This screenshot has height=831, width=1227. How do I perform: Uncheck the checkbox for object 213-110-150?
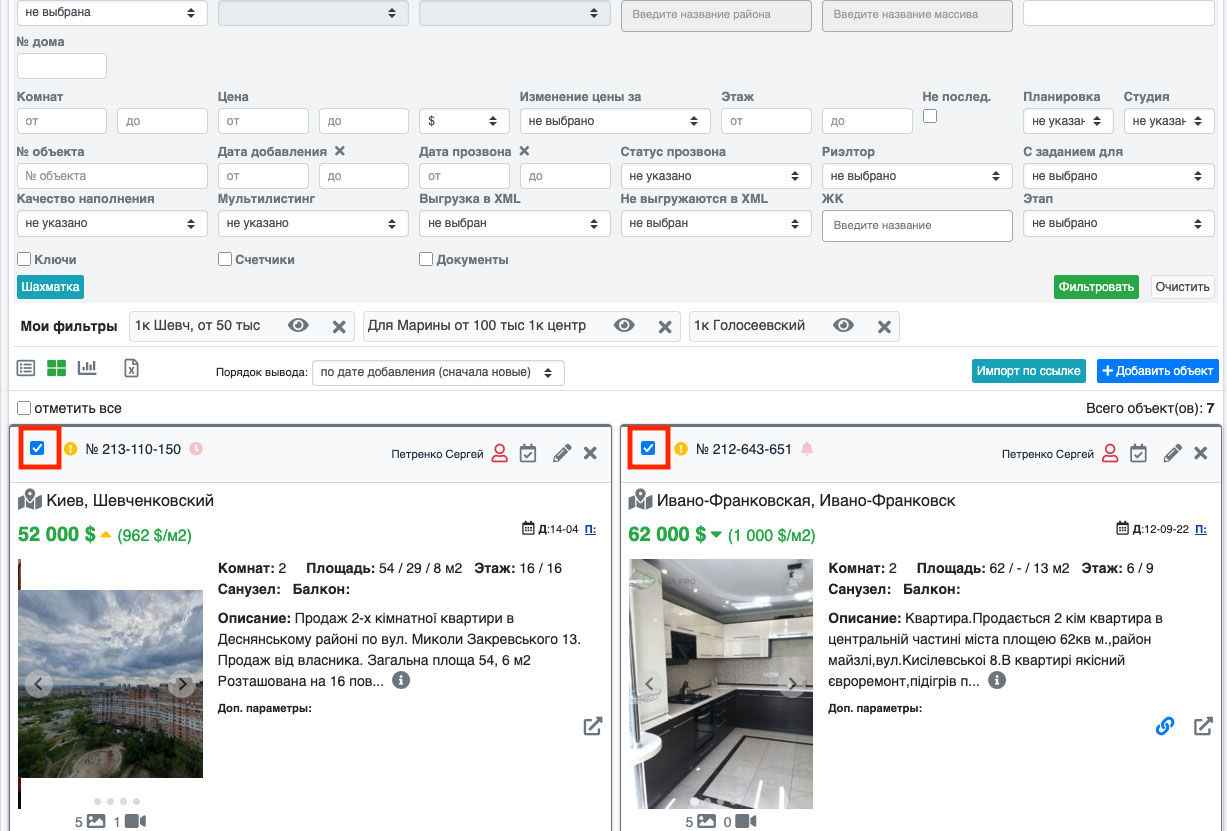click(x=37, y=448)
